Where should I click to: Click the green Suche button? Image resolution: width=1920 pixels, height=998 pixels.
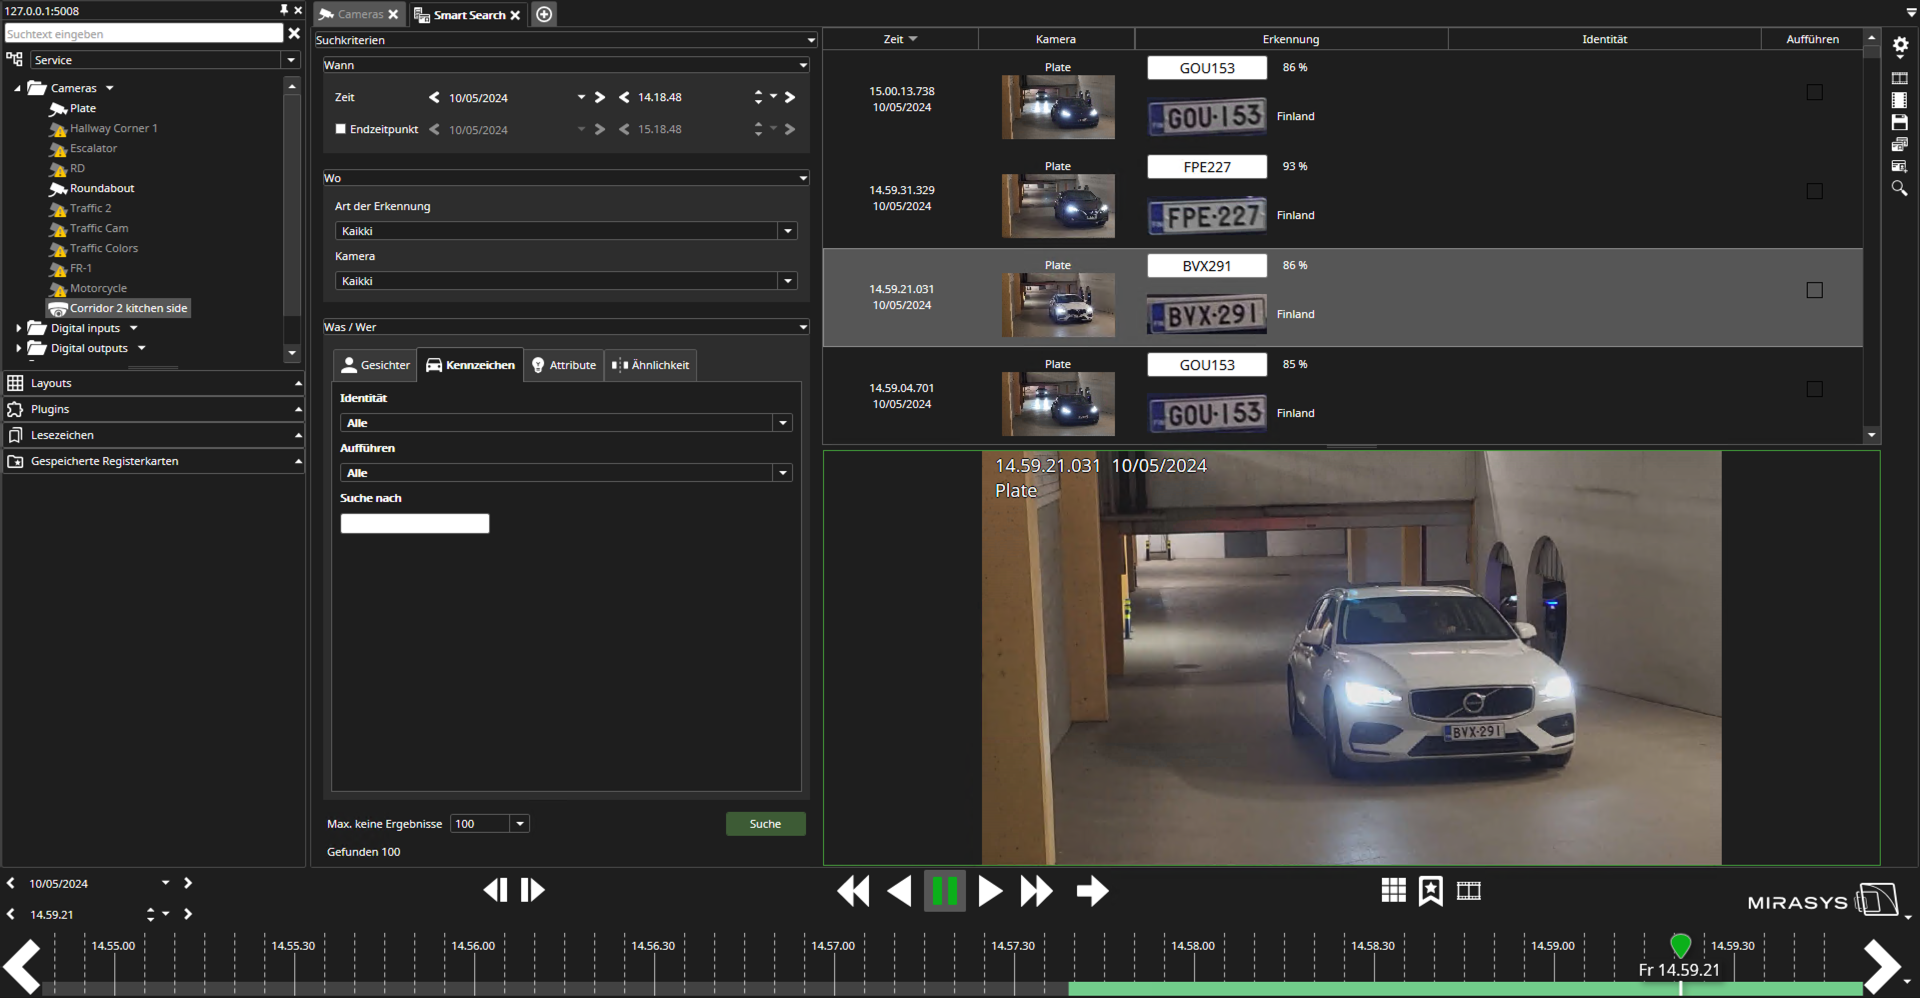(x=765, y=824)
